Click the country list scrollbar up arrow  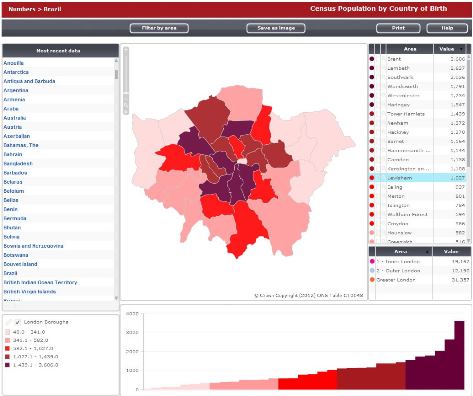[x=116, y=60]
